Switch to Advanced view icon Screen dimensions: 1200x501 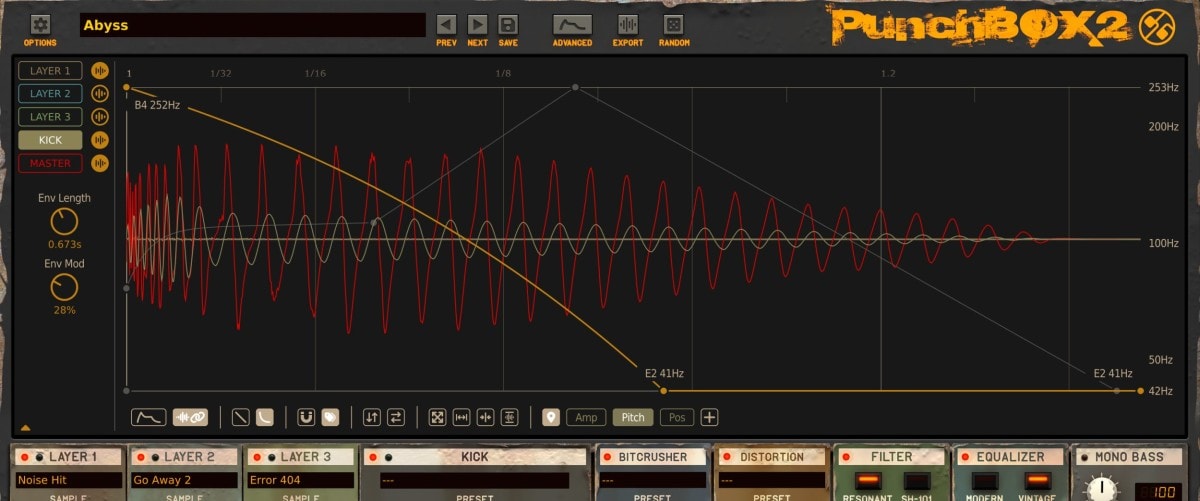tap(572, 24)
